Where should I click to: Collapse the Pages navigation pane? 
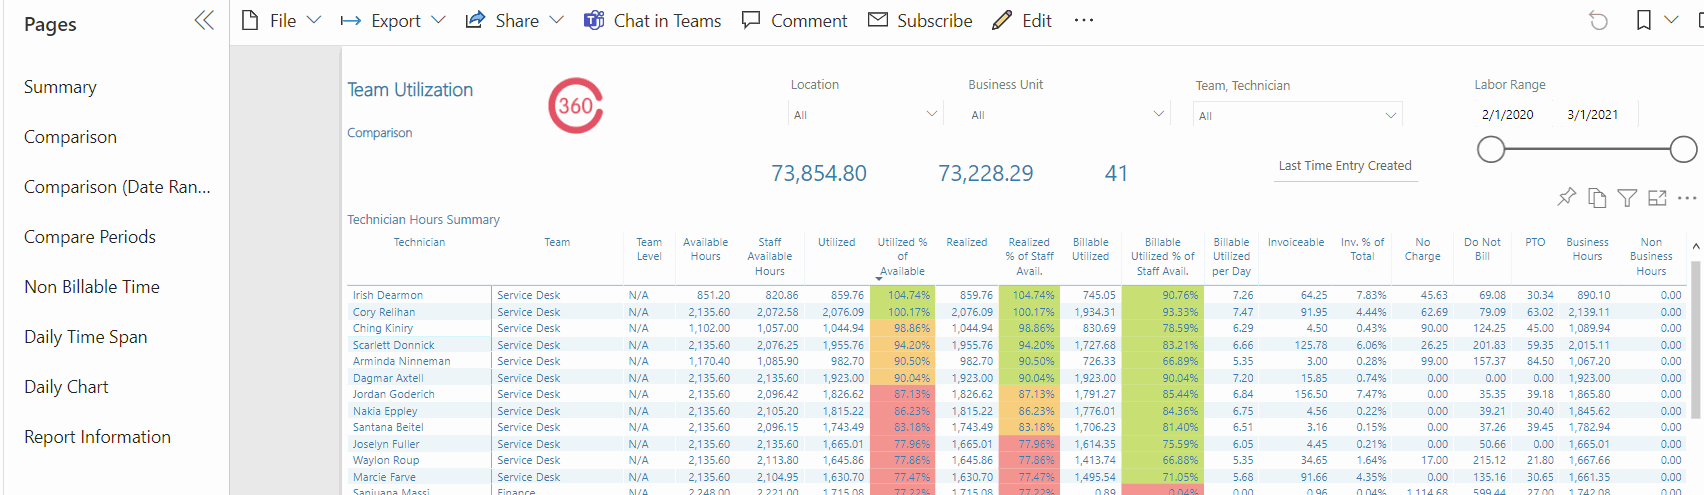[204, 21]
